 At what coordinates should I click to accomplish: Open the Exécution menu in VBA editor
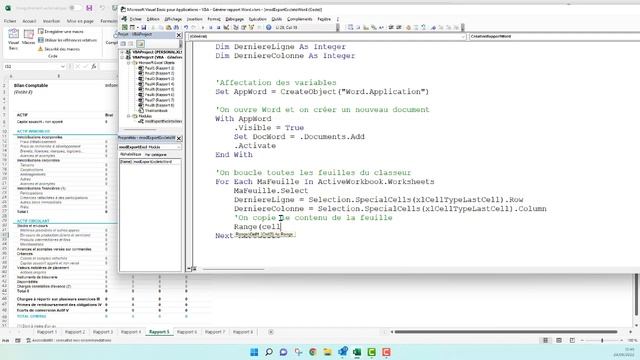click(x=258, y=19)
